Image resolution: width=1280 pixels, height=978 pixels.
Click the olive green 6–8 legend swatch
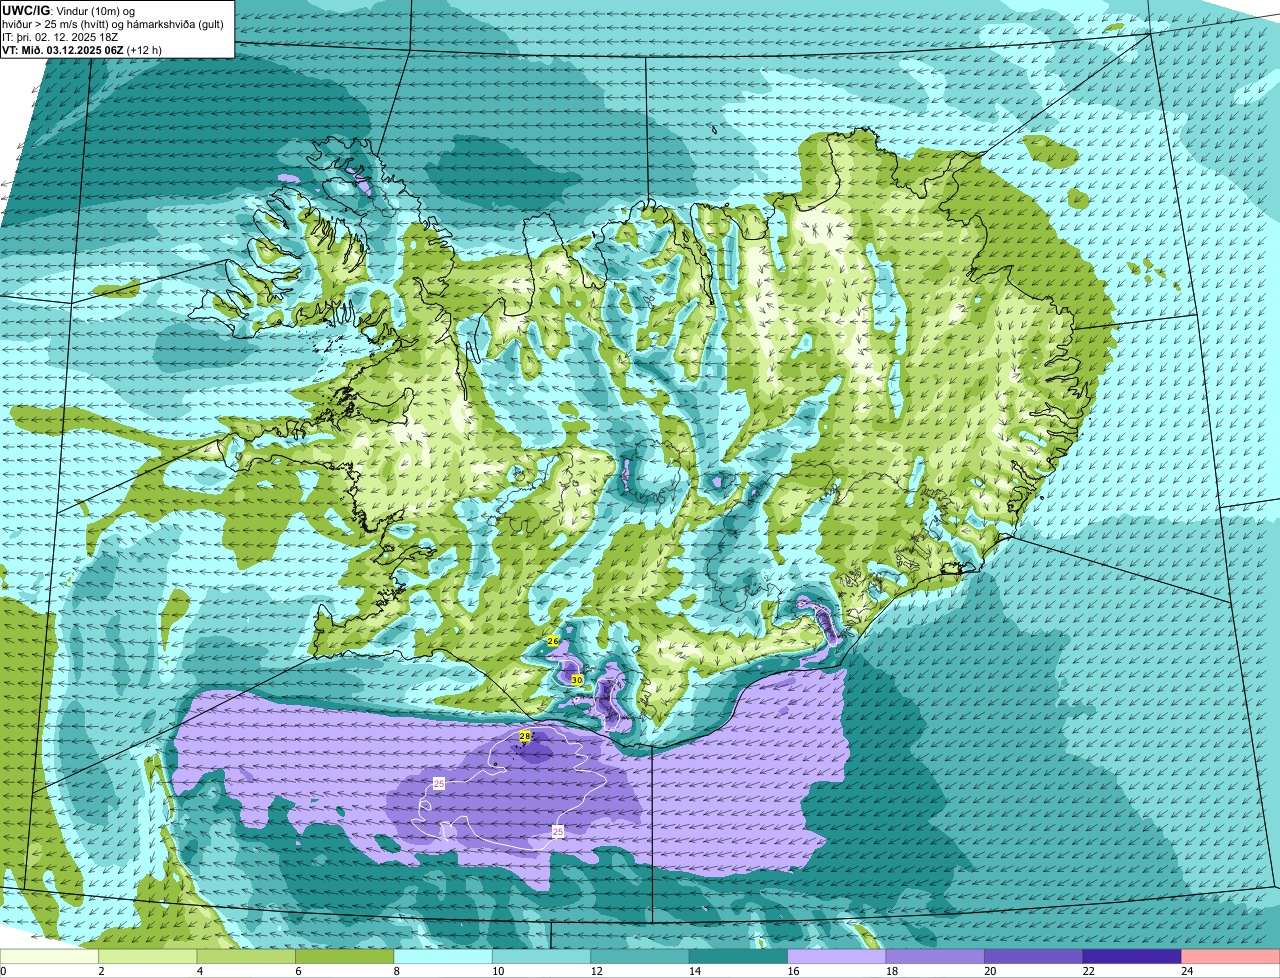pyautogui.click(x=345, y=957)
